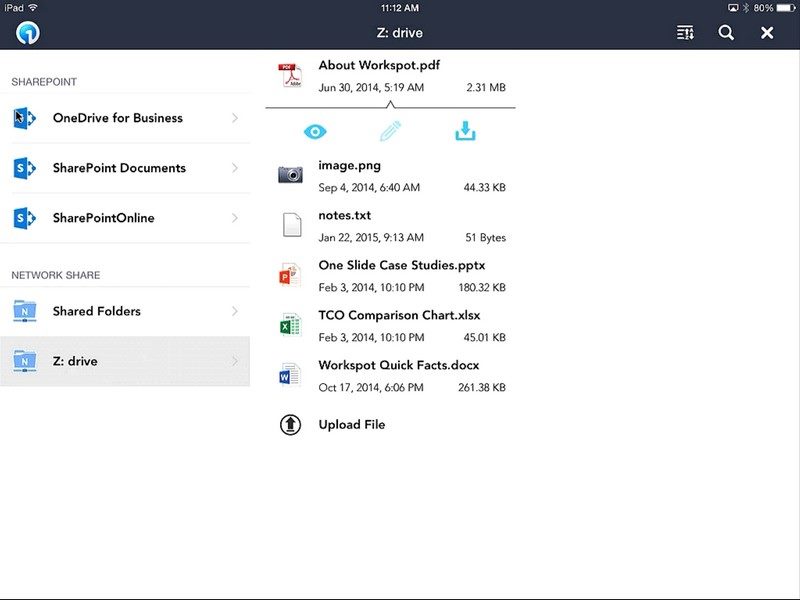800x600 pixels.
Task: Click the 261.38 KB file size
Action: 482,388
